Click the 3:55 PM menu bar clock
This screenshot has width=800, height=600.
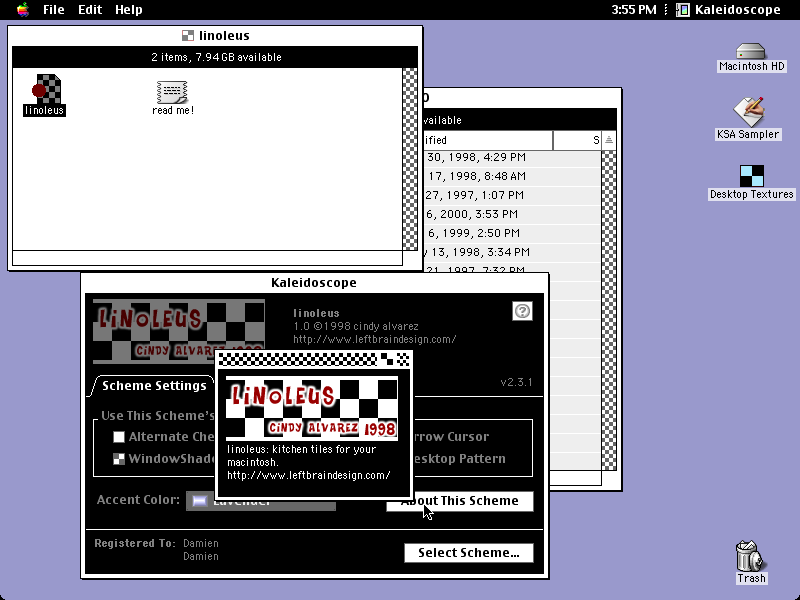[634, 10]
